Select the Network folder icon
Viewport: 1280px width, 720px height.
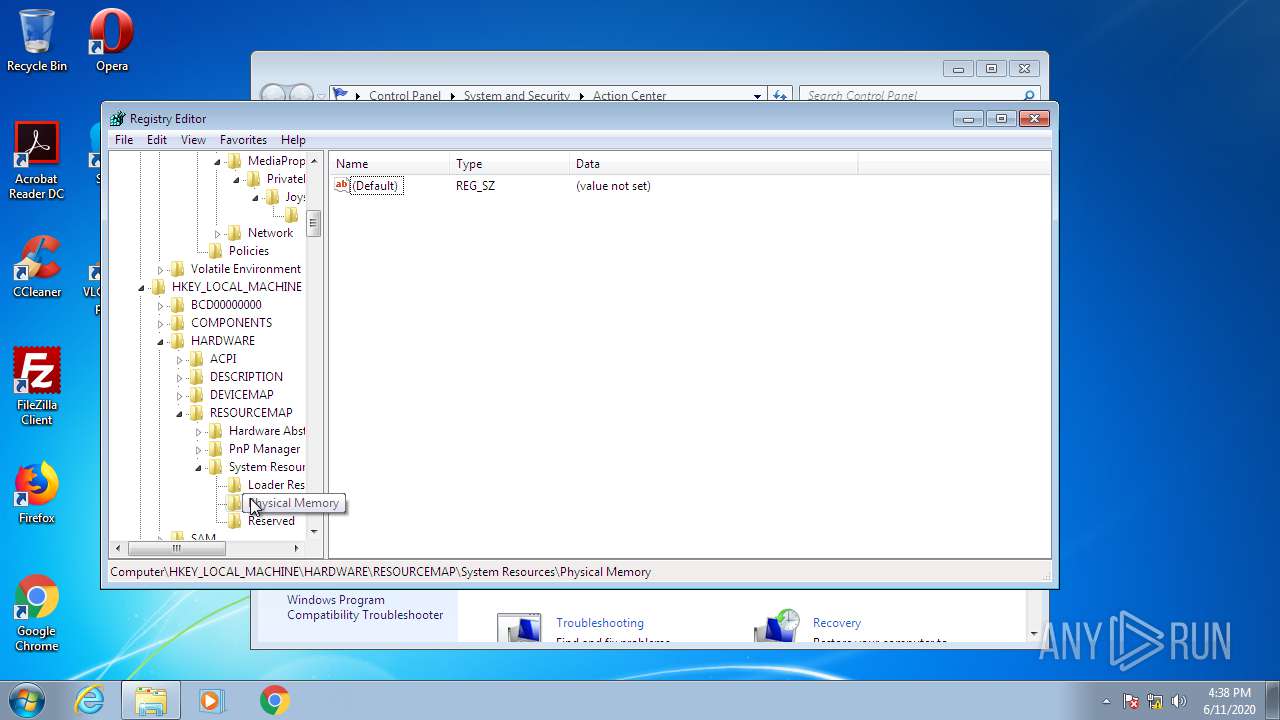point(235,233)
